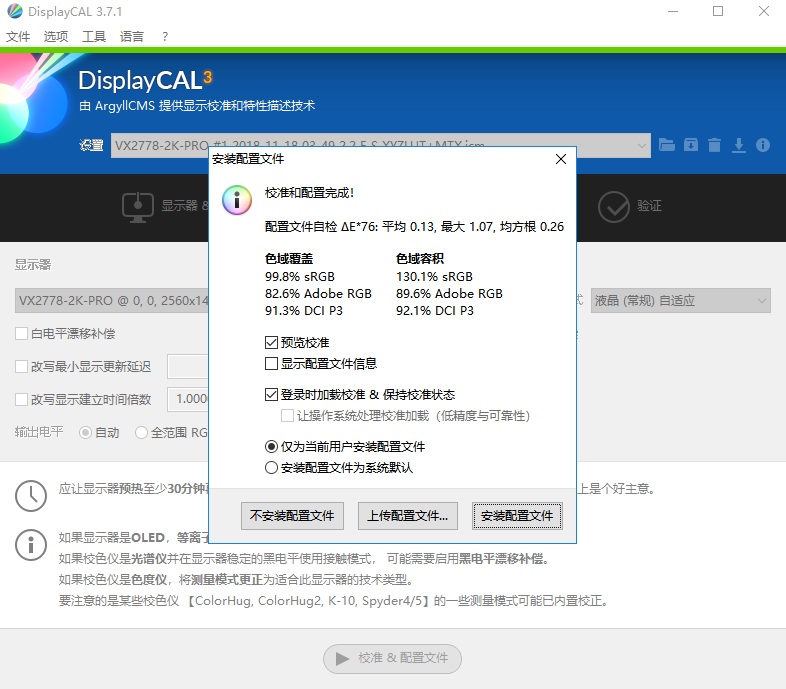Image resolution: width=786 pixels, height=689 pixels.
Task: Click 校准 & 配置文件 start button
Action: tap(392, 658)
